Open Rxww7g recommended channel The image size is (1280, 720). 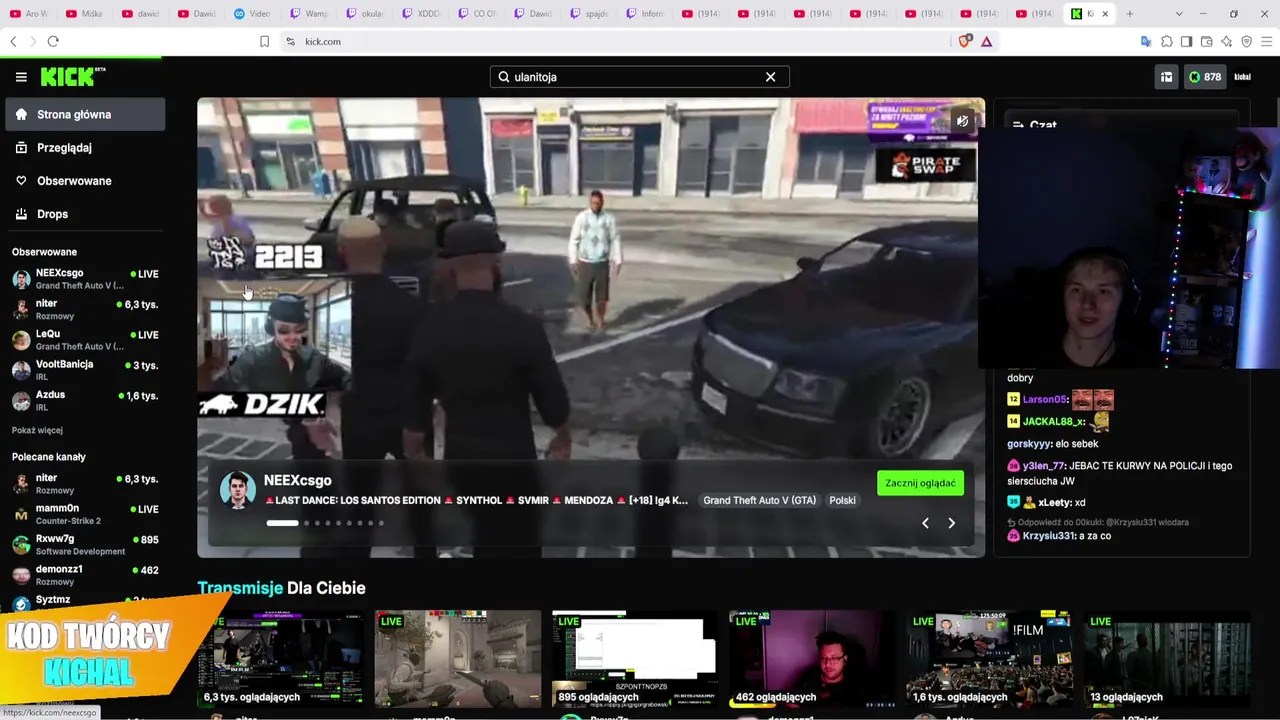(x=85, y=545)
